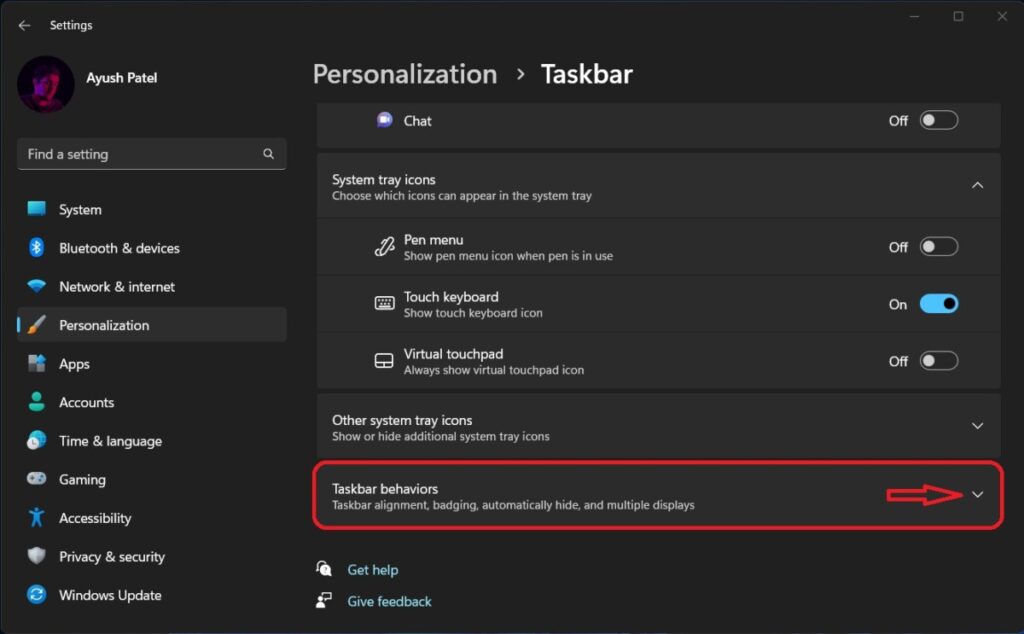Click the System monitor icon in sidebar
The height and width of the screenshot is (634, 1024).
pyautogui.click(x=37, y=209)
